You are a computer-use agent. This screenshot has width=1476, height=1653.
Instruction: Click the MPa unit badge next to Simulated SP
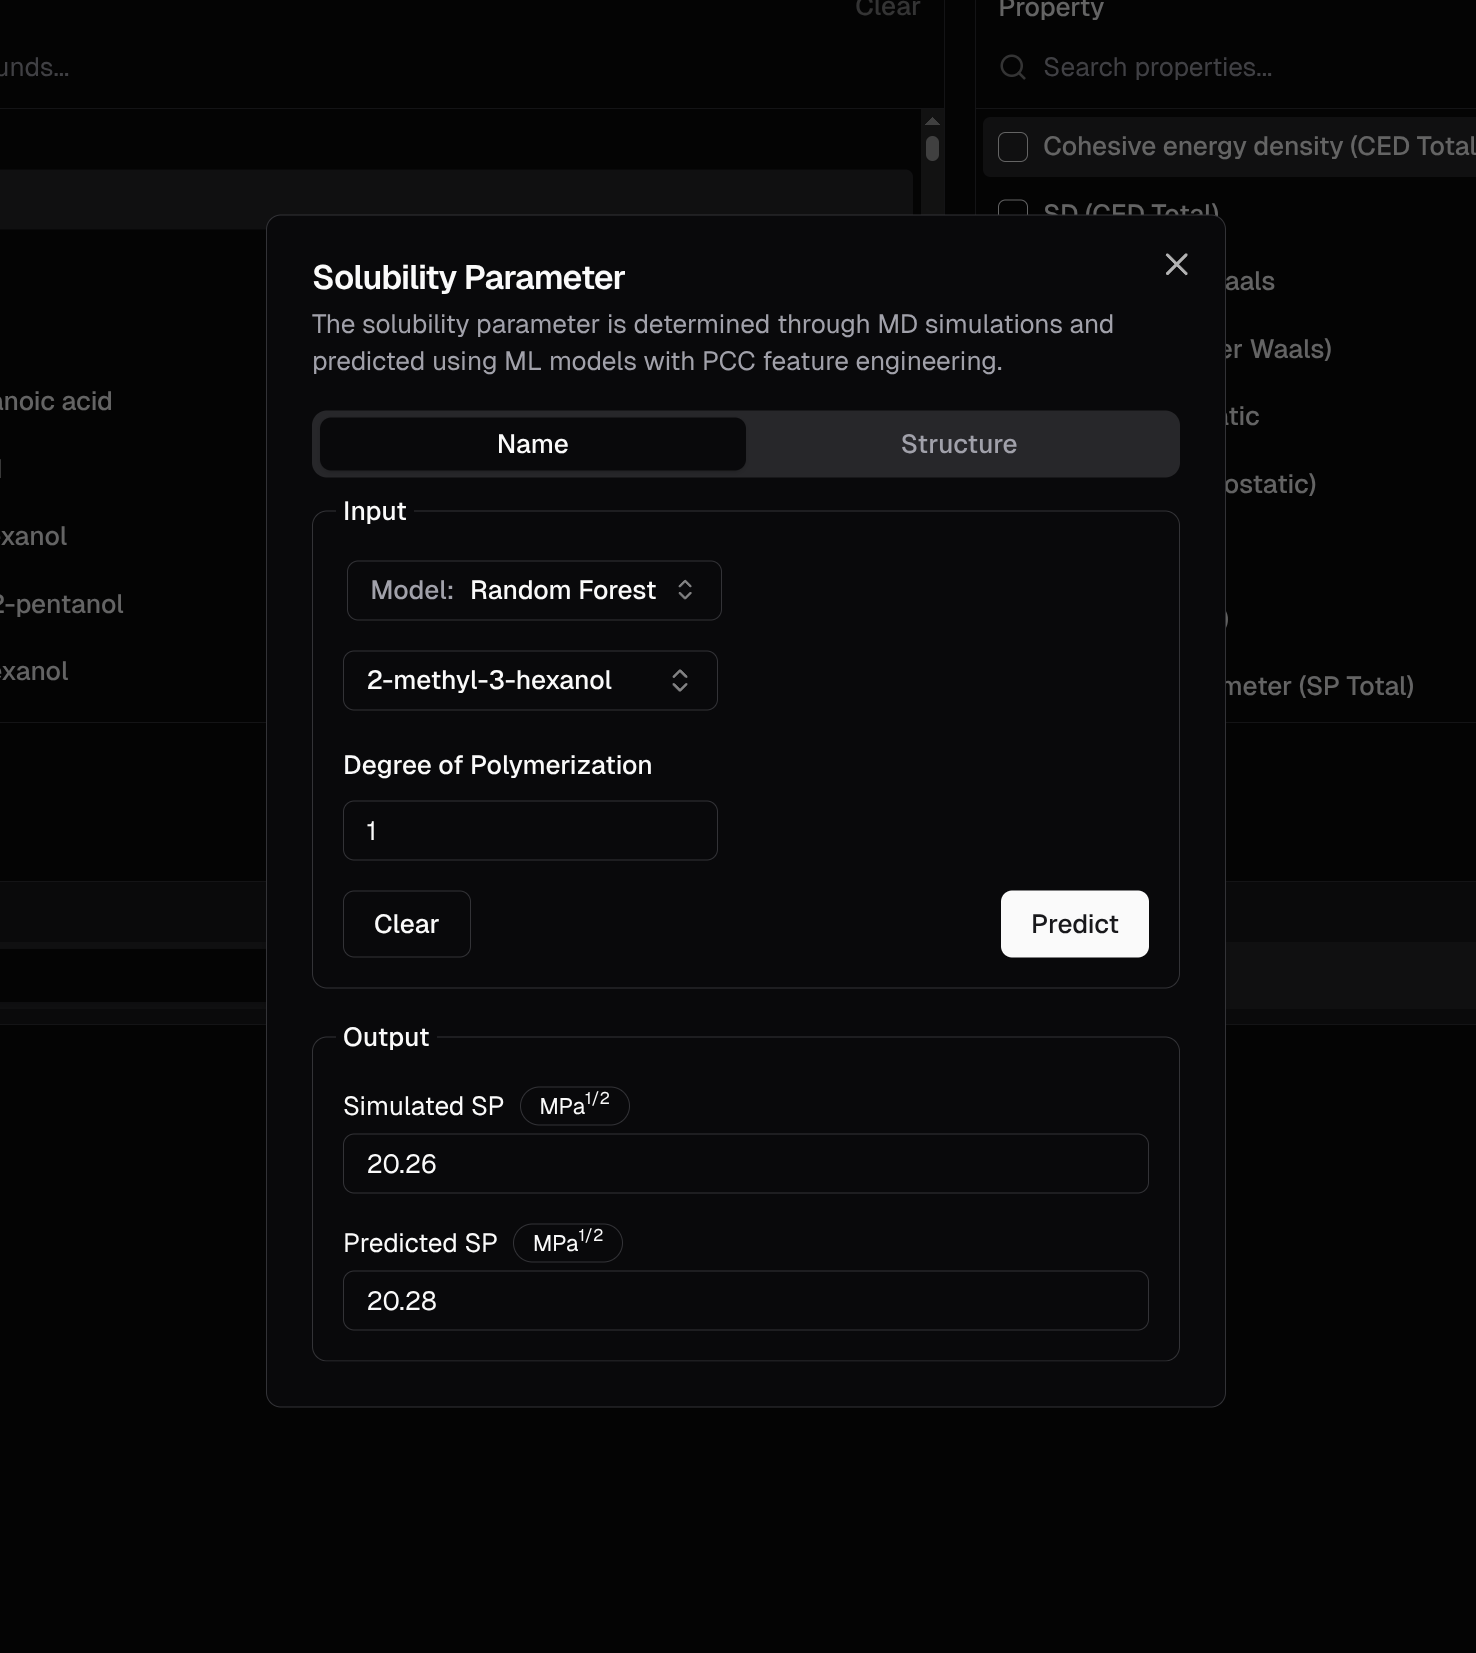click(574, 1105)
